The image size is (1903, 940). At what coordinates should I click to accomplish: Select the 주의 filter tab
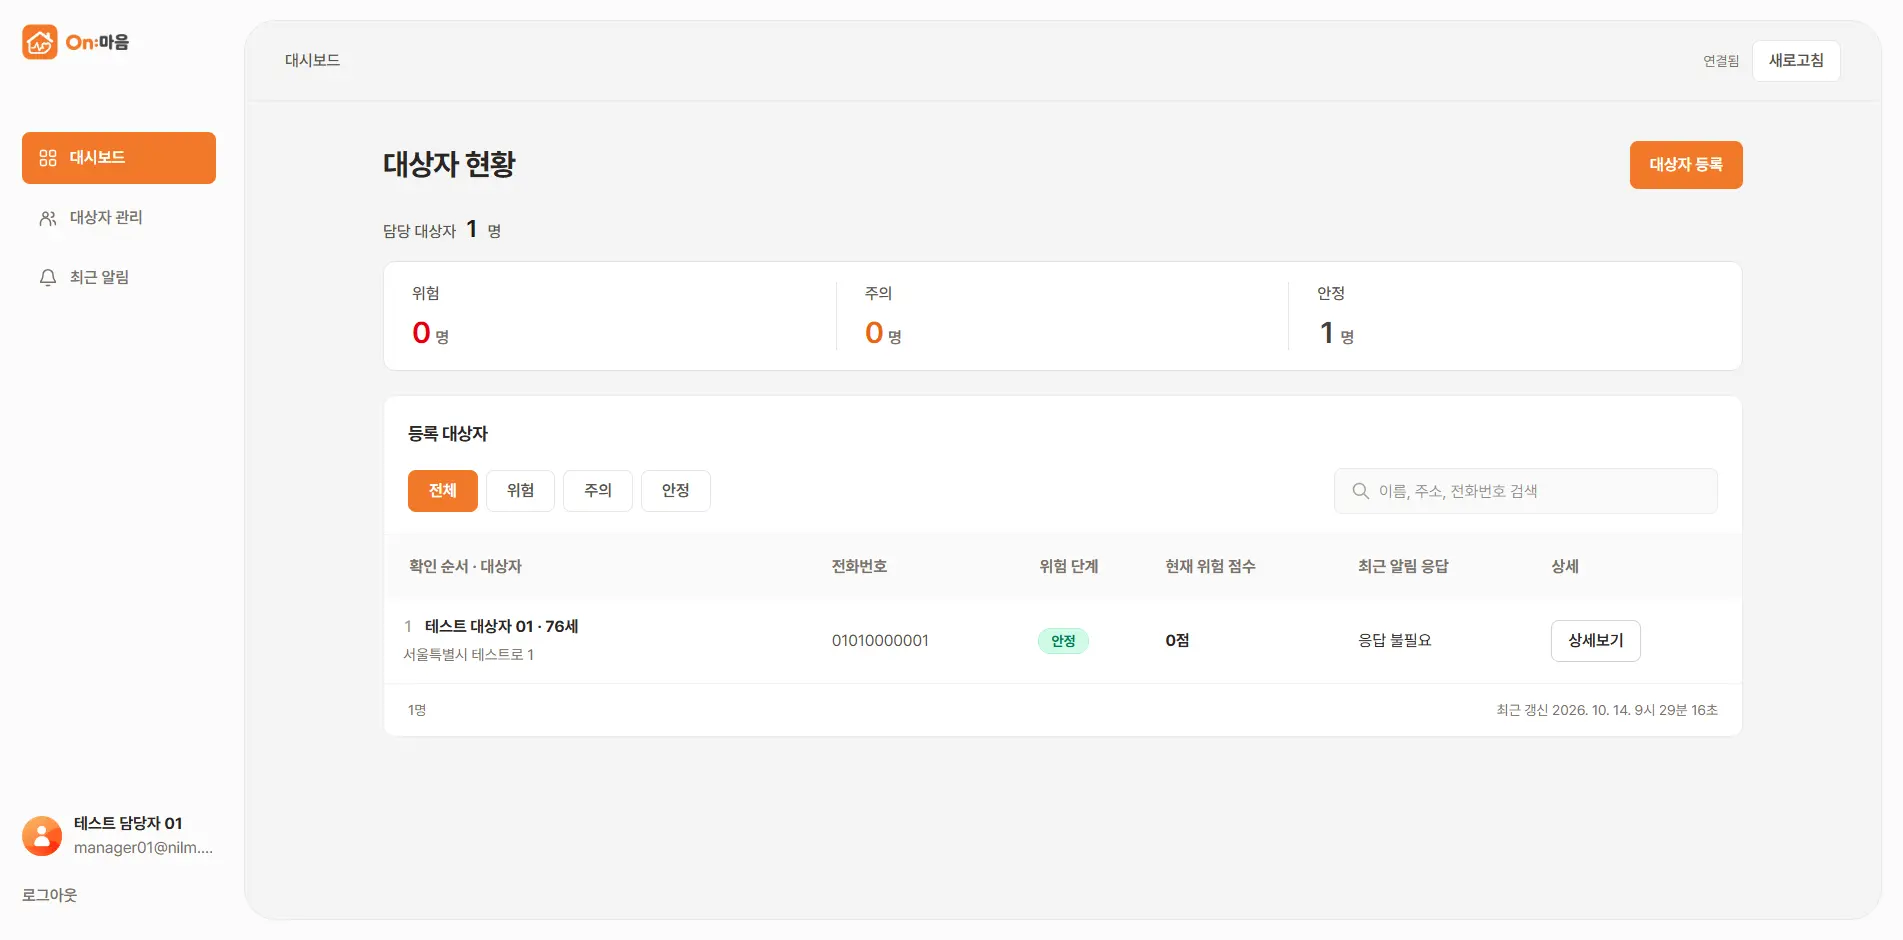click(598, 491)
